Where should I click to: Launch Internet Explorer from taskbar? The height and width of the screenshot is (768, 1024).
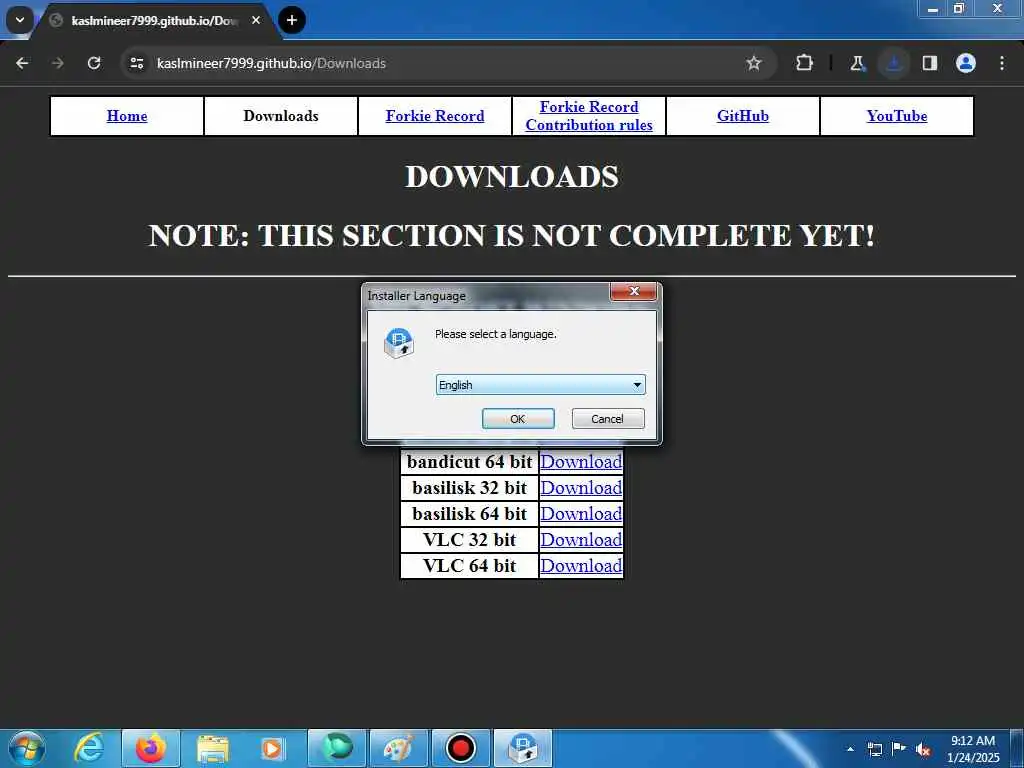pos(89,748)
